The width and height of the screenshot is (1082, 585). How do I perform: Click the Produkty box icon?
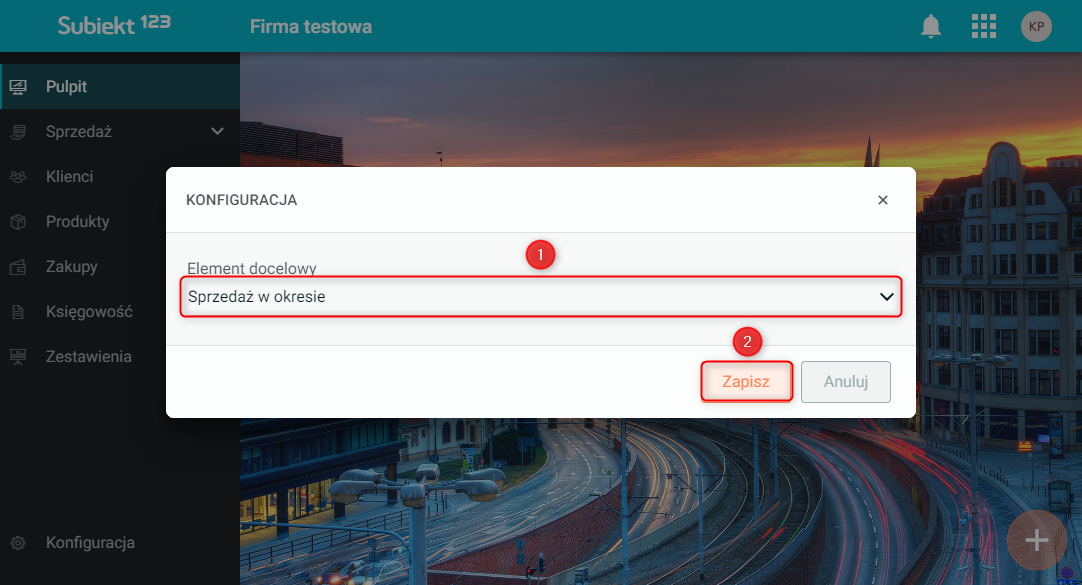pyautogui.click(x=18, y=222)
